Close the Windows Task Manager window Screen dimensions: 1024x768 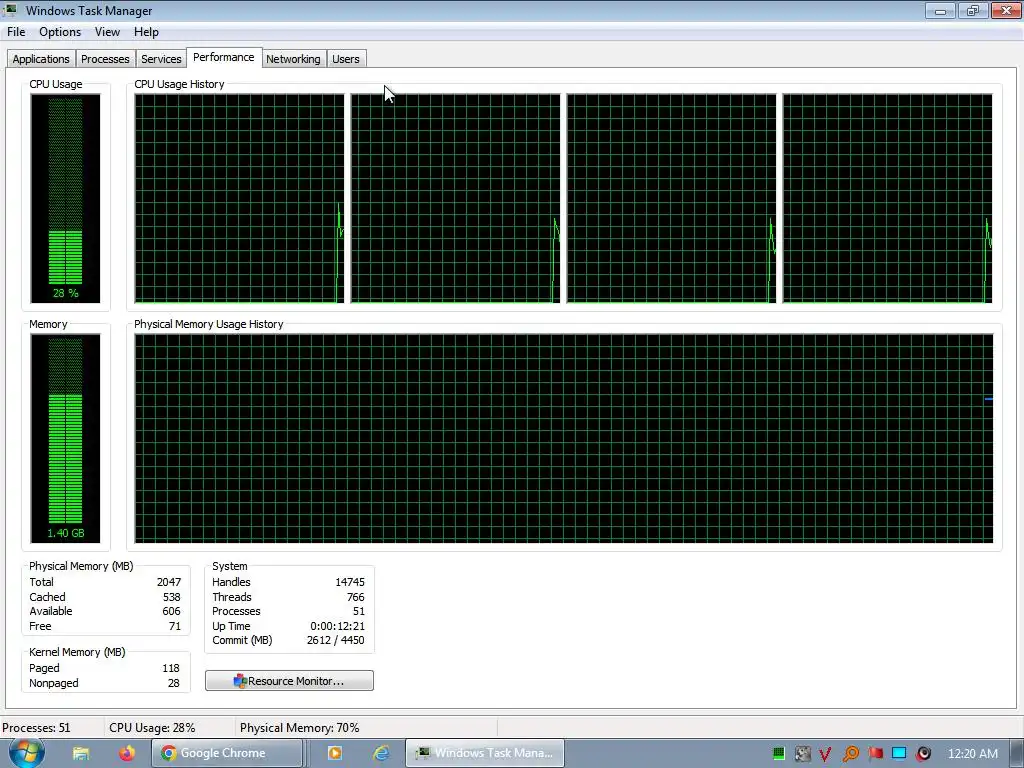[1006, 10]
